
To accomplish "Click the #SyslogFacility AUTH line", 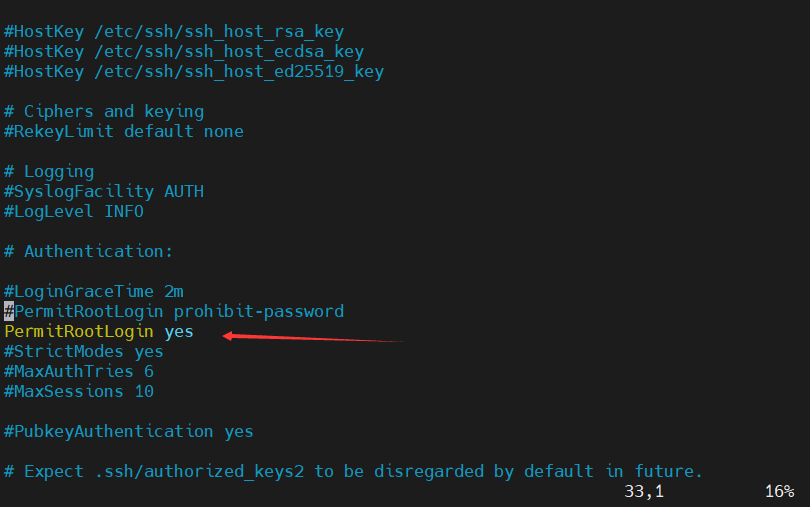I will point(104,191).
